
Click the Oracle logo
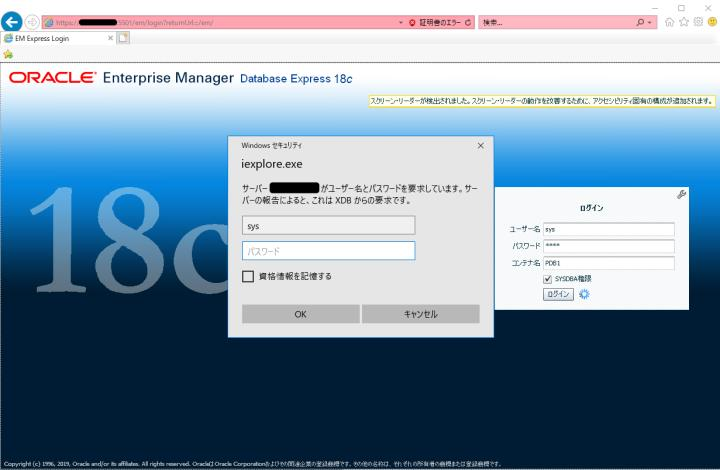52,78
